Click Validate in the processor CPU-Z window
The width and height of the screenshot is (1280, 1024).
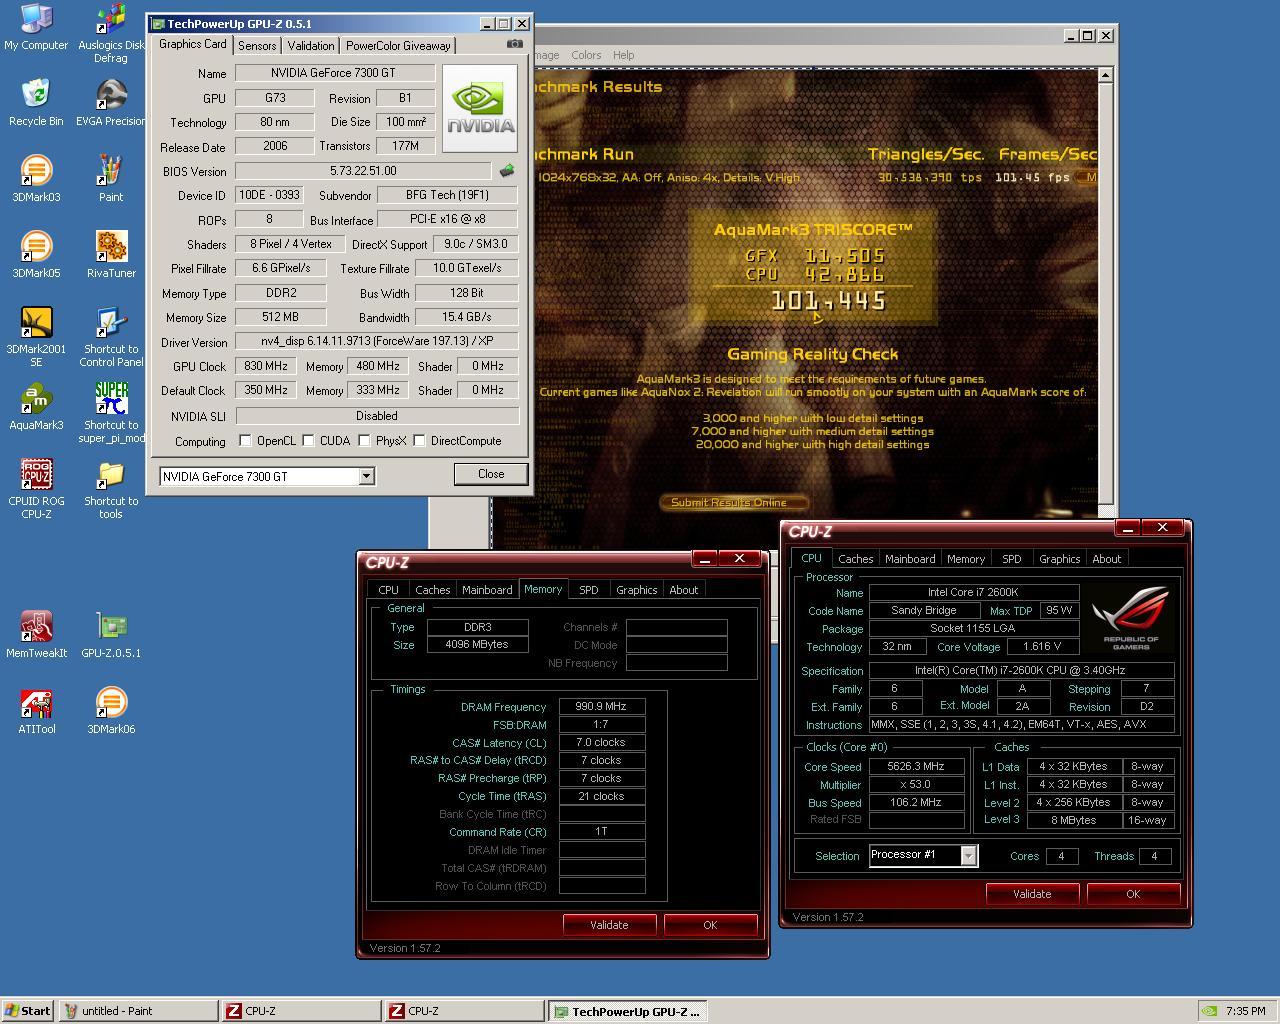coord(1032,894)
